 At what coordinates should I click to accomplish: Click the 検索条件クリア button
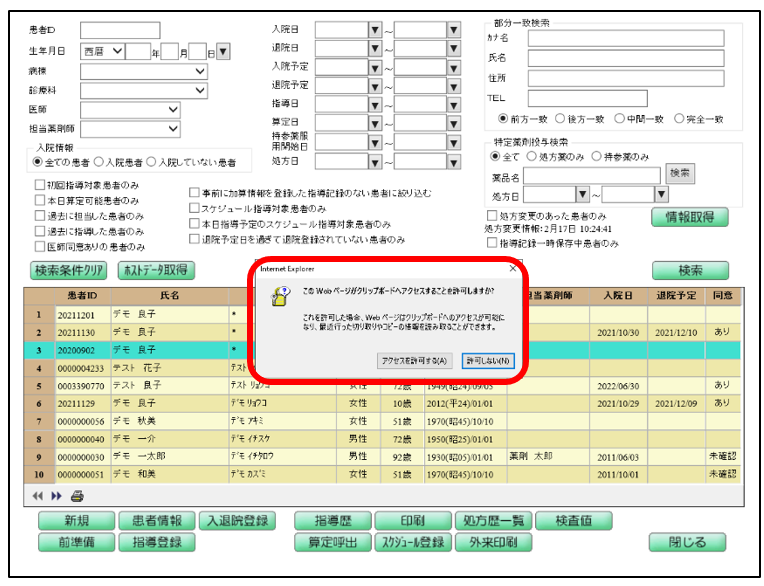(x=70, y=270)
